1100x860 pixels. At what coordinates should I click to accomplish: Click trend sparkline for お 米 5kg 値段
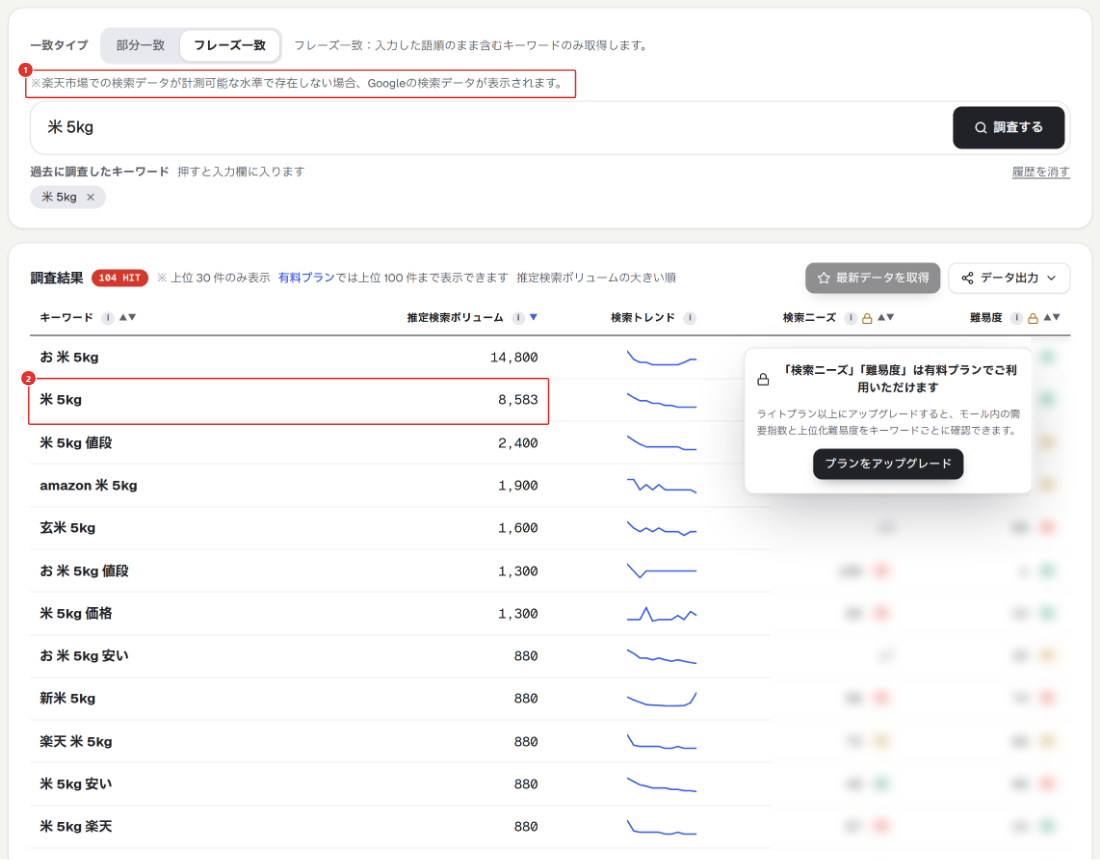click(662, 571)
